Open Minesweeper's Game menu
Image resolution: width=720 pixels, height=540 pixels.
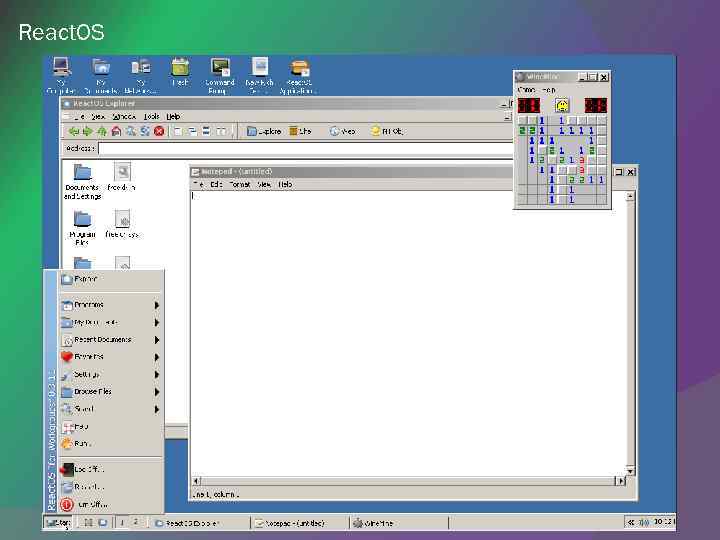coord(526,90)
